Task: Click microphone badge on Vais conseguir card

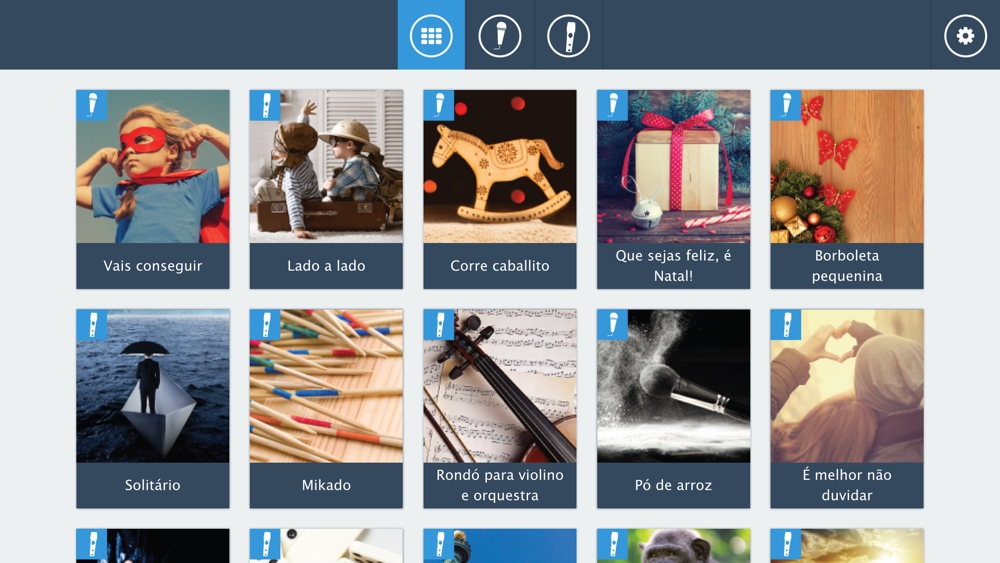Action: pyautogui.click(x=92, y=105)
